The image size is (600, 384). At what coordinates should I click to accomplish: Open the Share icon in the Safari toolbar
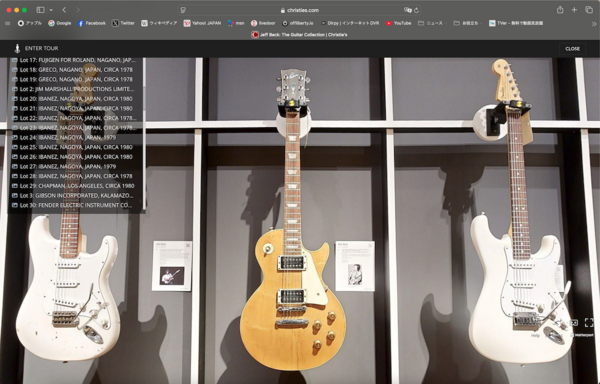pyautogui.click(x=560, y=10)
